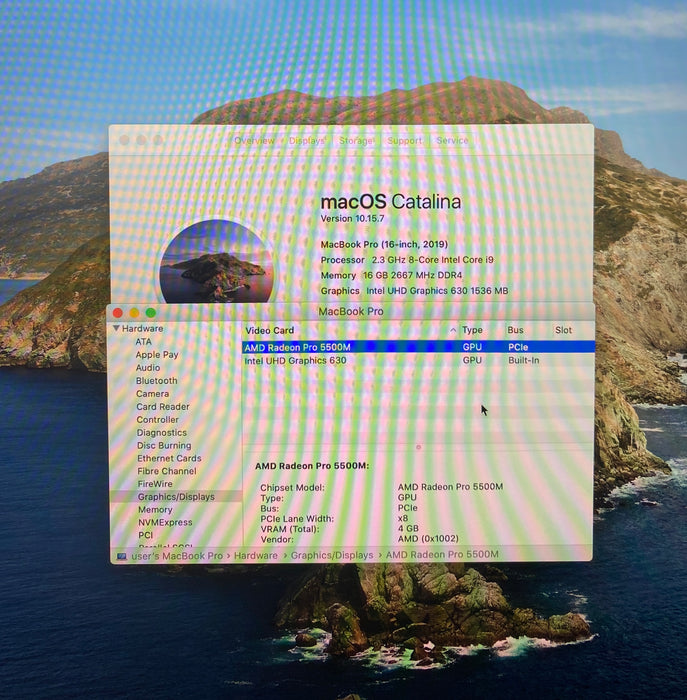Image resolution: width=687 pixels, height=700 pixels.
Task: Open the Service tab
Action: [x=452, y=141]
